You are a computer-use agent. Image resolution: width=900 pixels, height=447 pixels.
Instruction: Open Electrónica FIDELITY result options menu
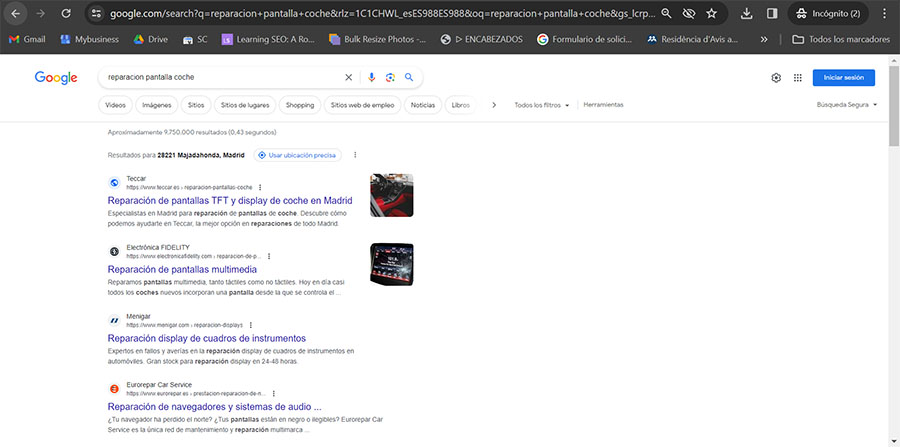pyautogui.click(x=269, y=256)
